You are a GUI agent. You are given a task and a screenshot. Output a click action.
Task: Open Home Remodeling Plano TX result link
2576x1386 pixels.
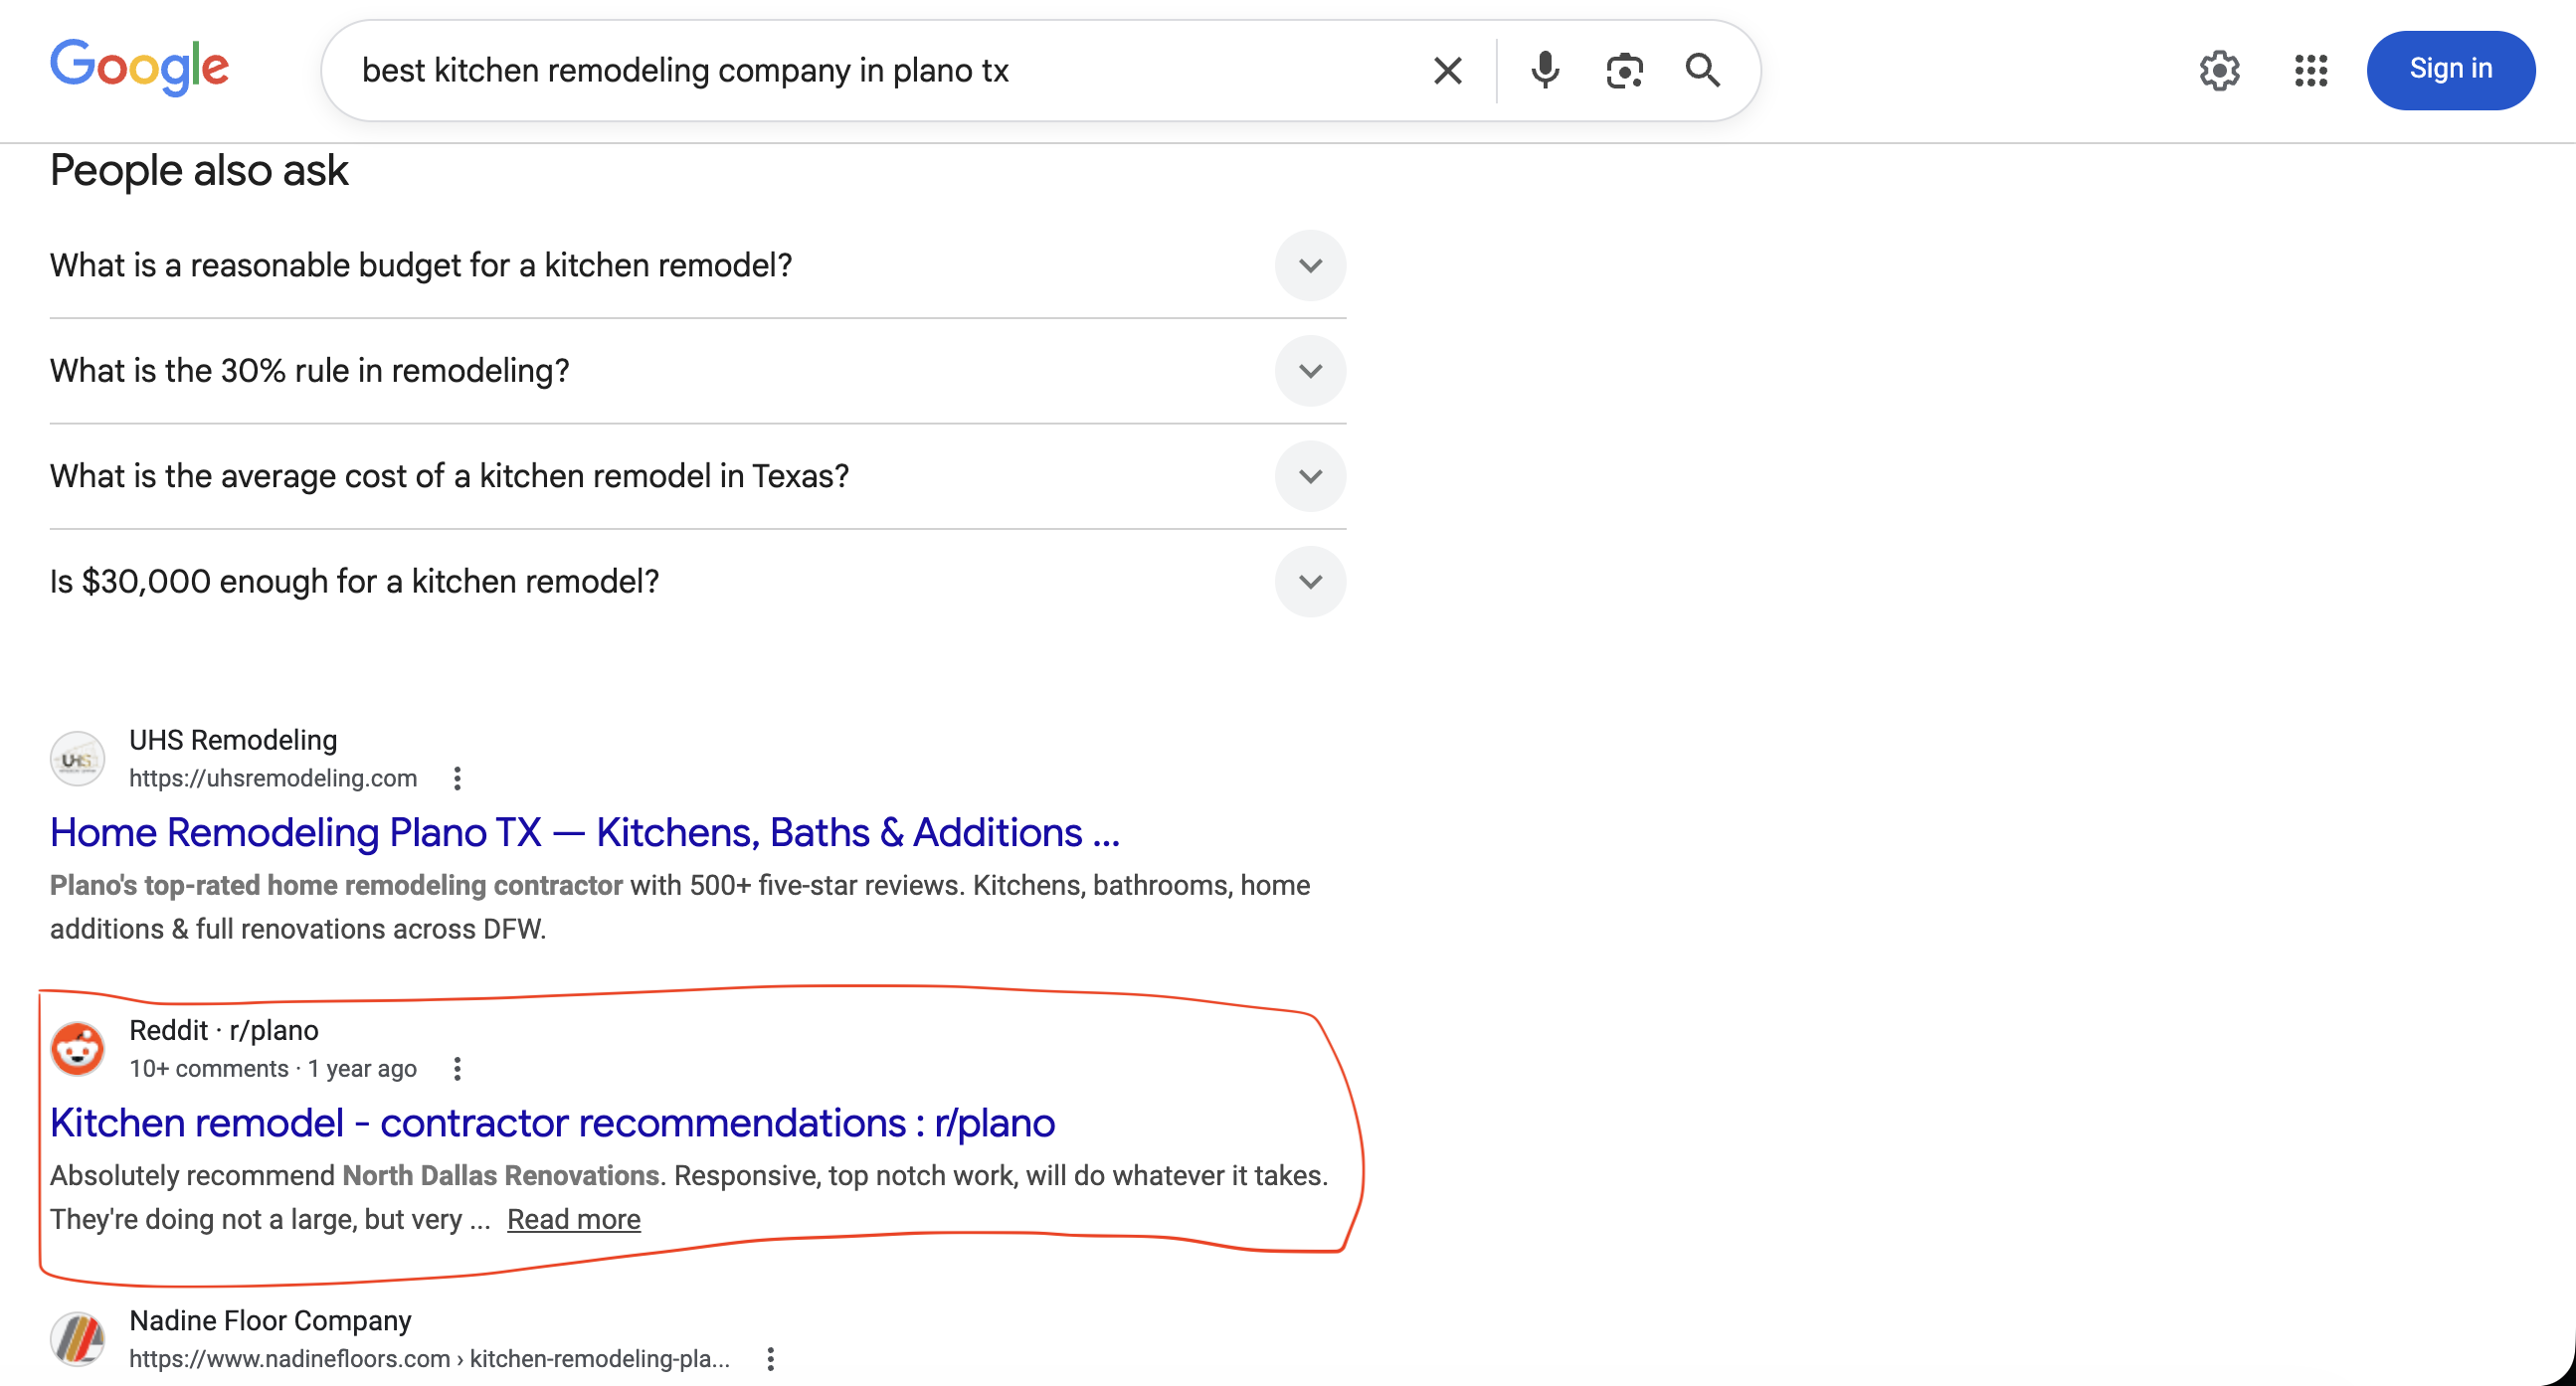pyautogui.click(x=585, y=833)
